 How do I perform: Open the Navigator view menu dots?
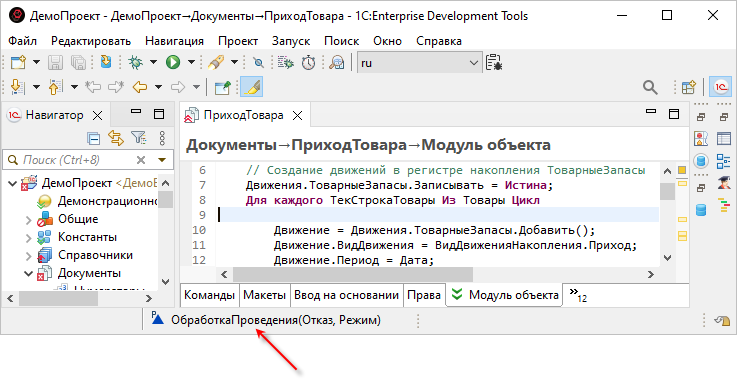[x=163, y=138]
